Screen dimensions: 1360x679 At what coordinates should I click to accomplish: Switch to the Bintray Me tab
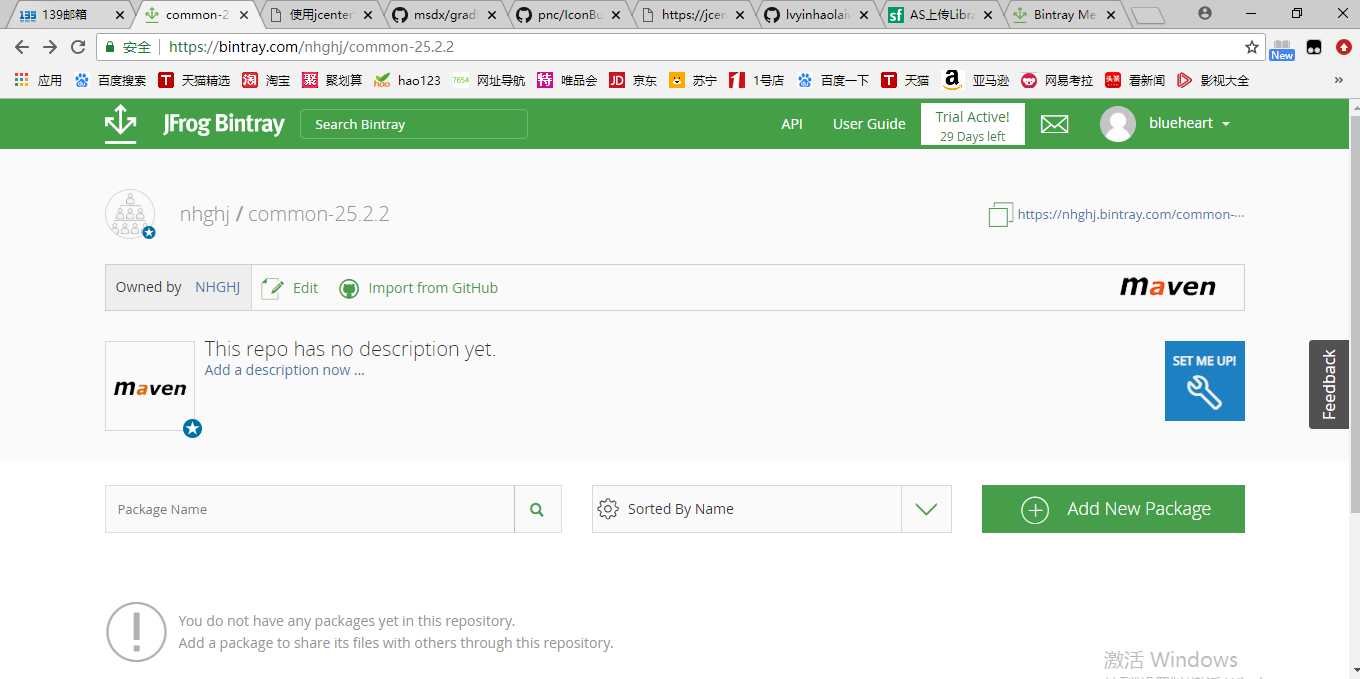pyautogui.click(x=1066, y=15)
